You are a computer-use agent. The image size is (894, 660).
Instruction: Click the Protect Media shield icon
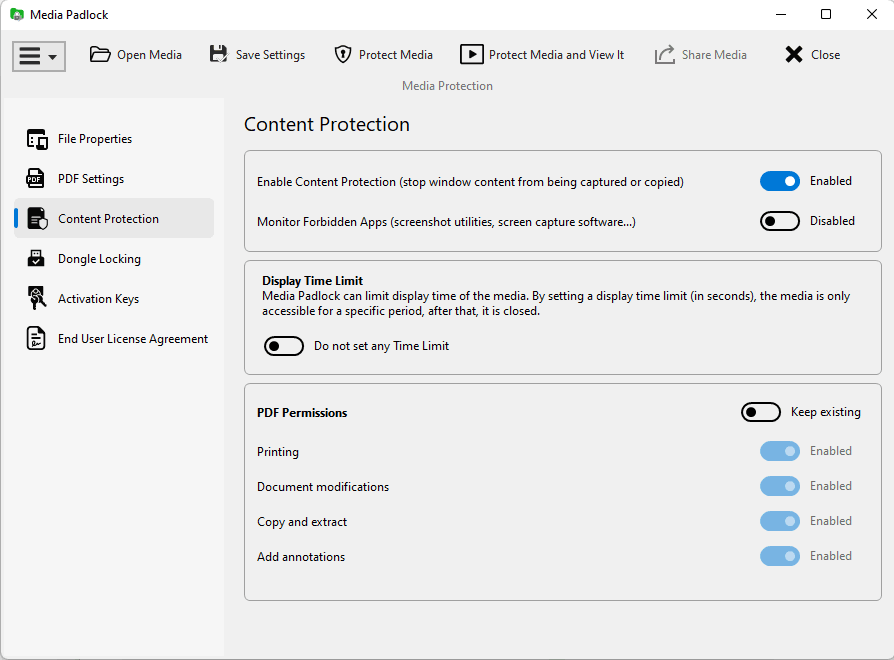coord(343,55)
